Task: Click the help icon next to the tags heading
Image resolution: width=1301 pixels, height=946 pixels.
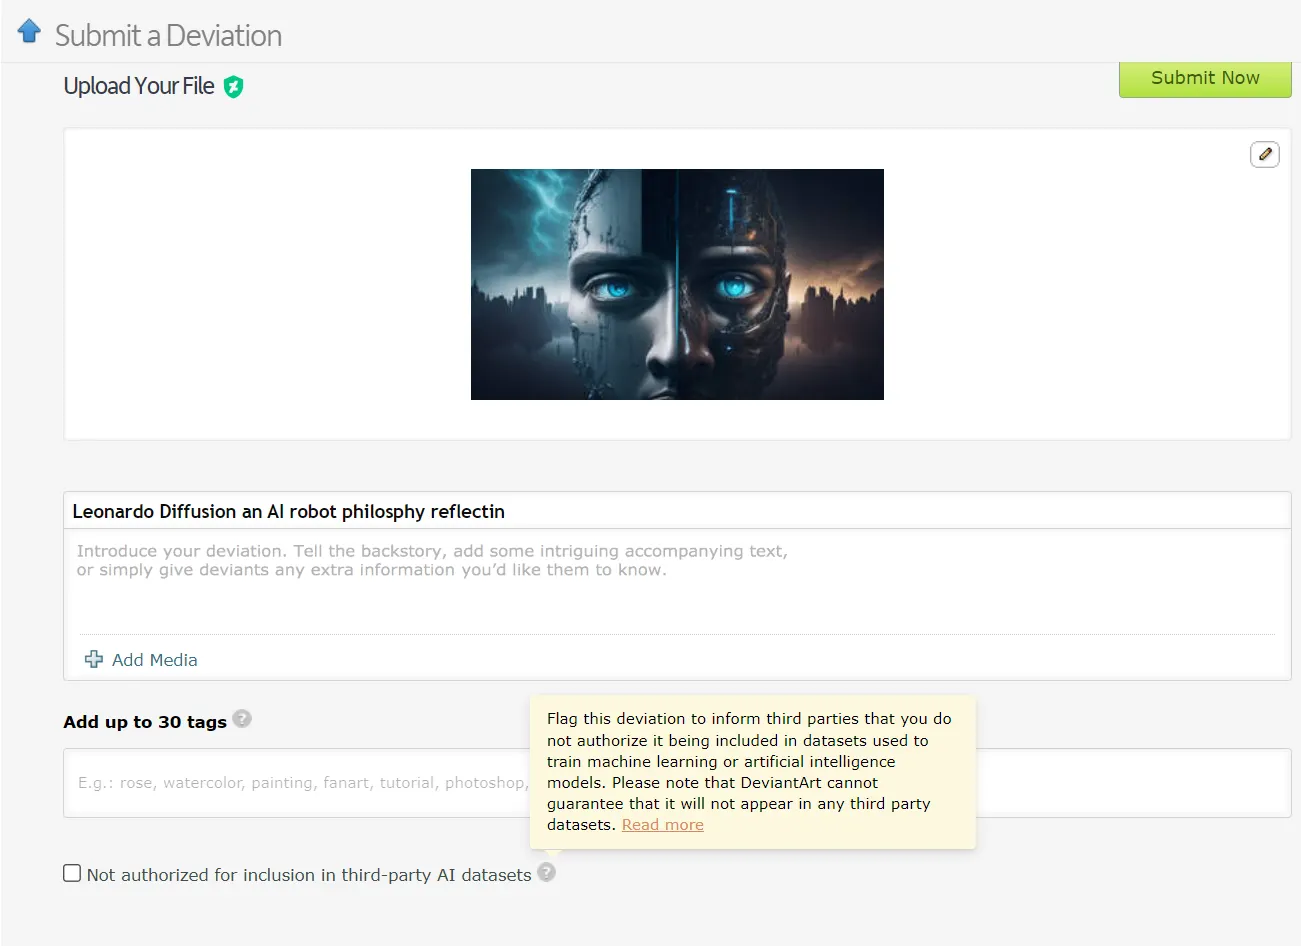Action: 242,719
